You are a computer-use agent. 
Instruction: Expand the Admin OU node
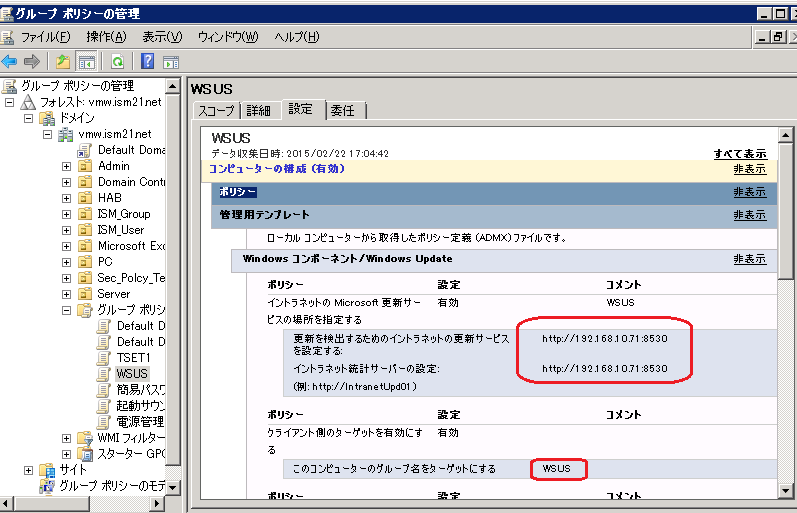67,166
